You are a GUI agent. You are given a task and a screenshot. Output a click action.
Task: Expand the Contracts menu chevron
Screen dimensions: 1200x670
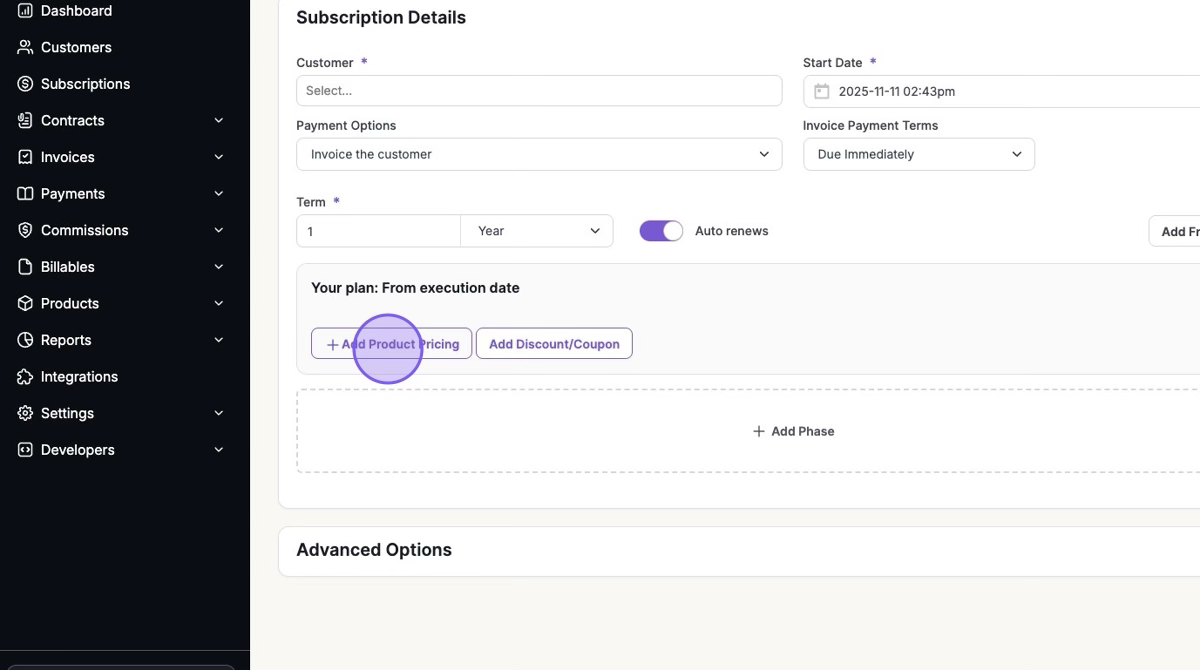219,120
